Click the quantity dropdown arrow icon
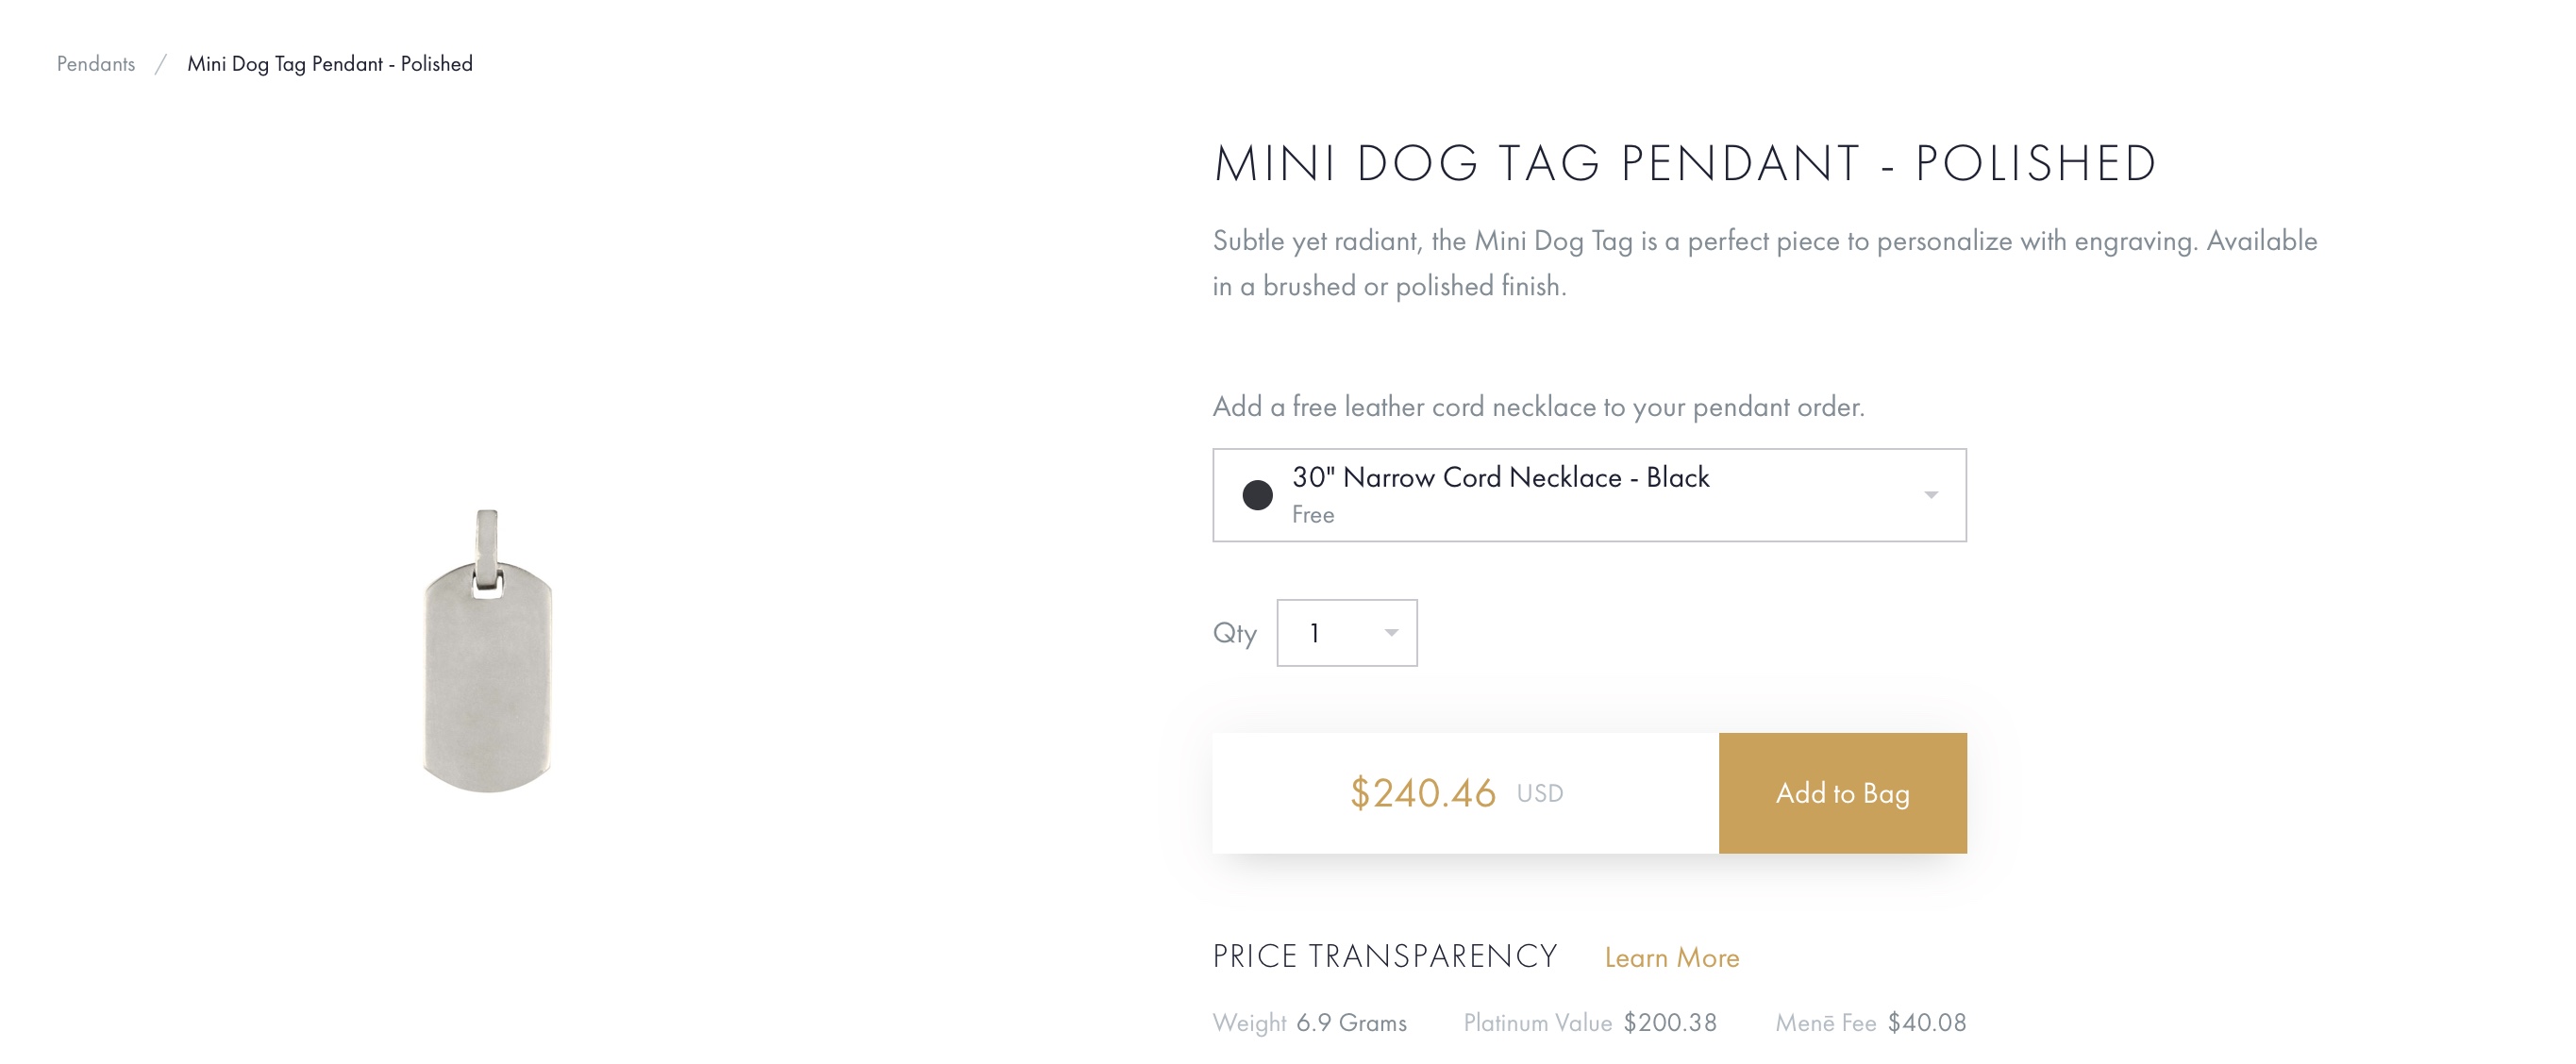Viewport: 2576px width, 1064px height. [1391, 633]
